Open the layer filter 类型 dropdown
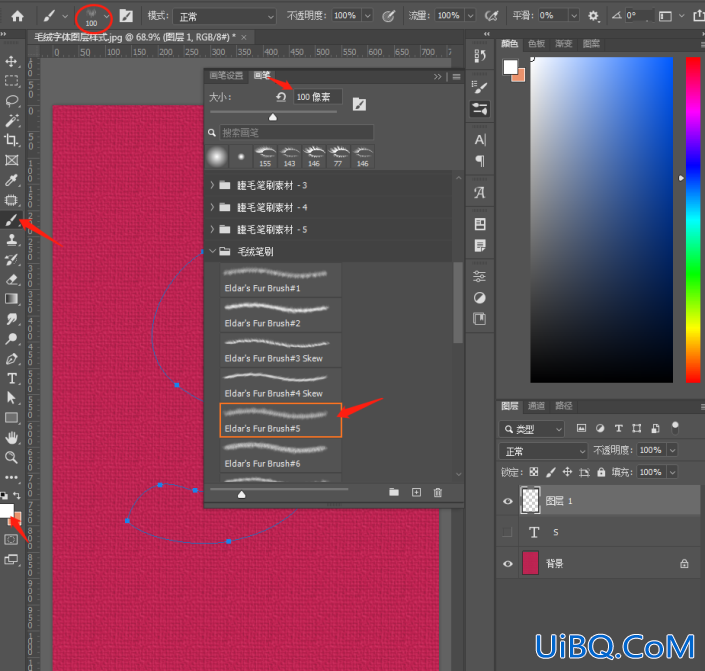The height and width of the screenshot is (671, 705). pos(532,429)
